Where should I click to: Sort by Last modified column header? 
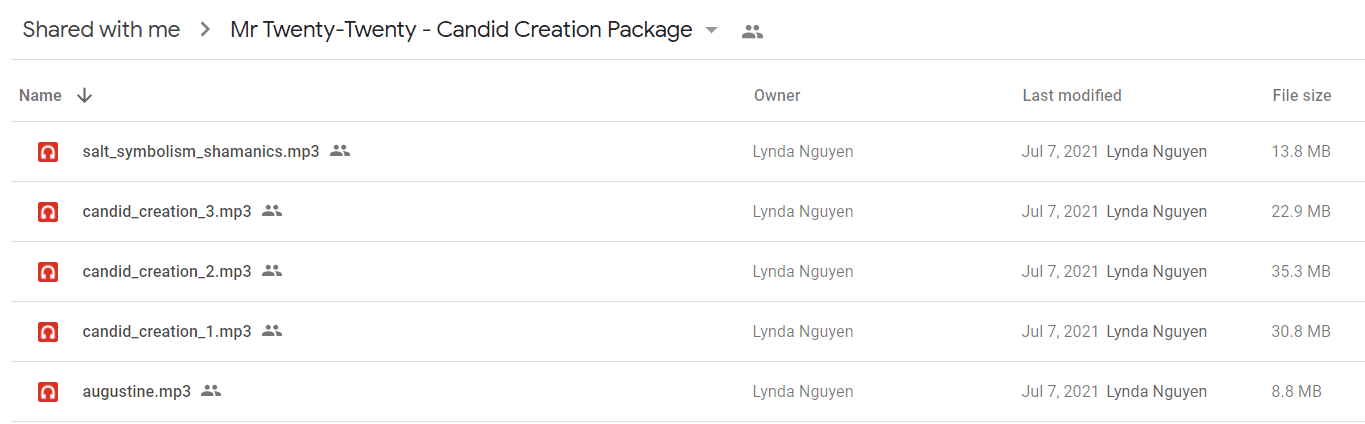coord(1072,95)
